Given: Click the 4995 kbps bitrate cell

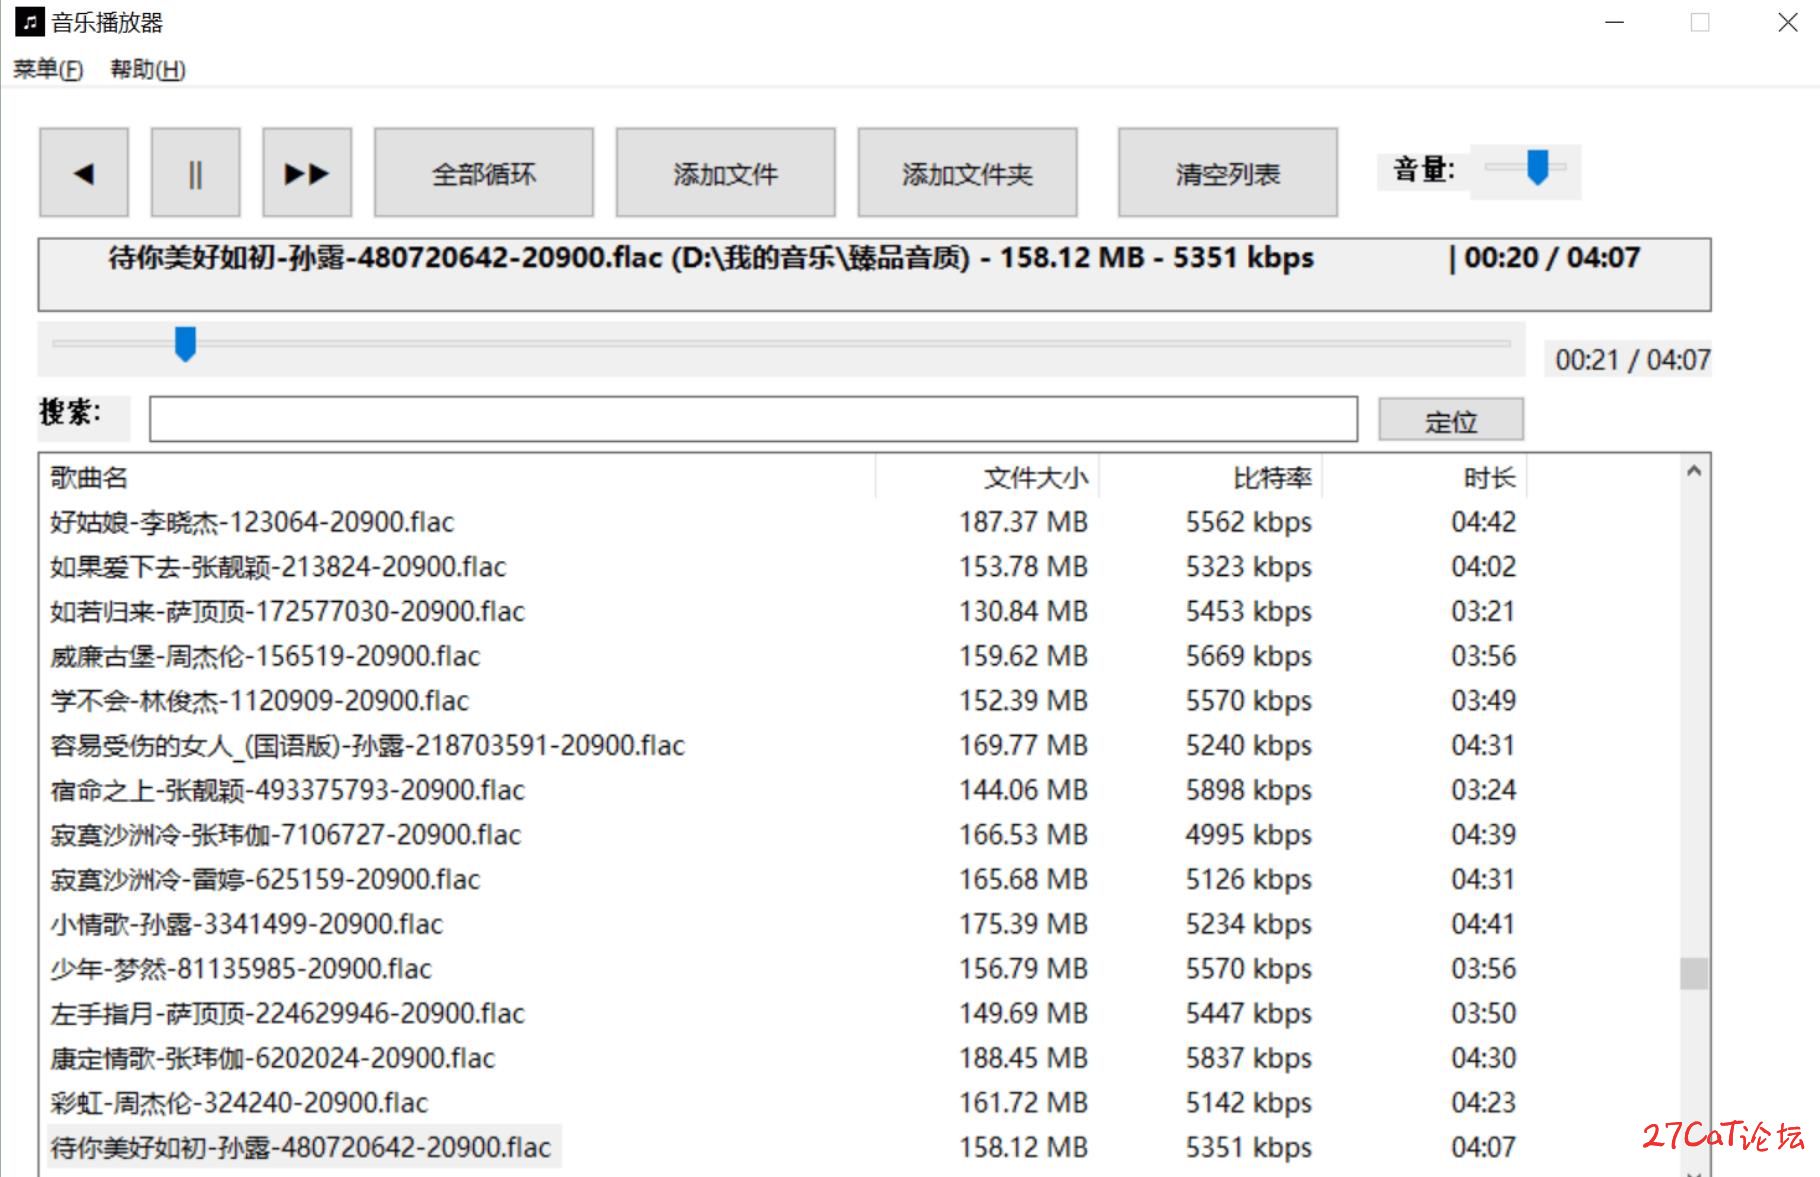Looking at the screenshot, I should coord(1248,834).
